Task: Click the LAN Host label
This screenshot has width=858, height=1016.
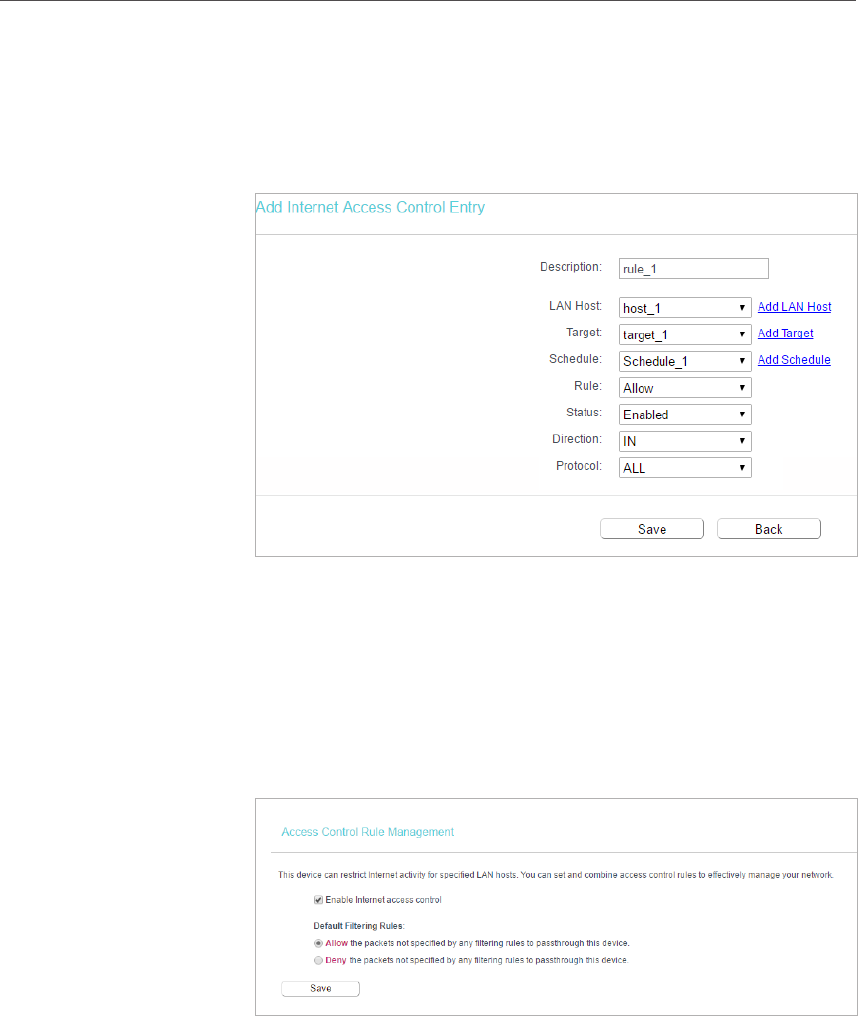Action: (575, 306)
